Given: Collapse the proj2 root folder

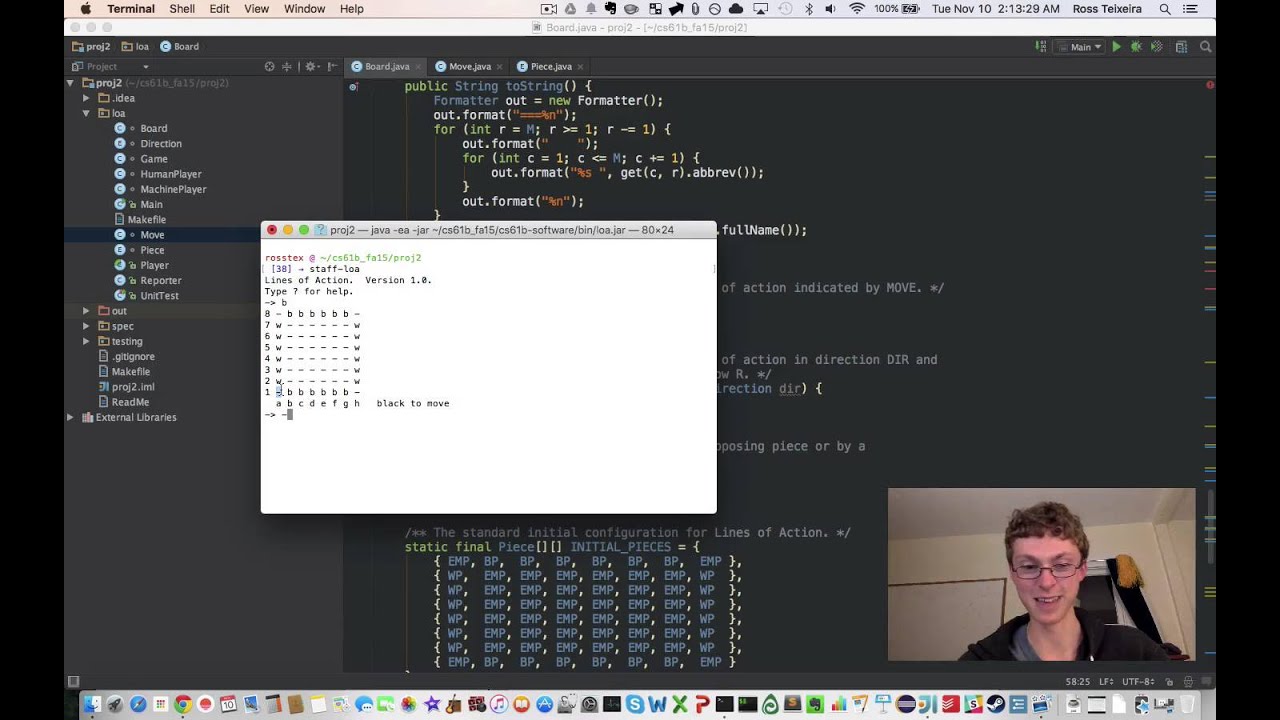Looking at the screenshot, I should (71, 83).
